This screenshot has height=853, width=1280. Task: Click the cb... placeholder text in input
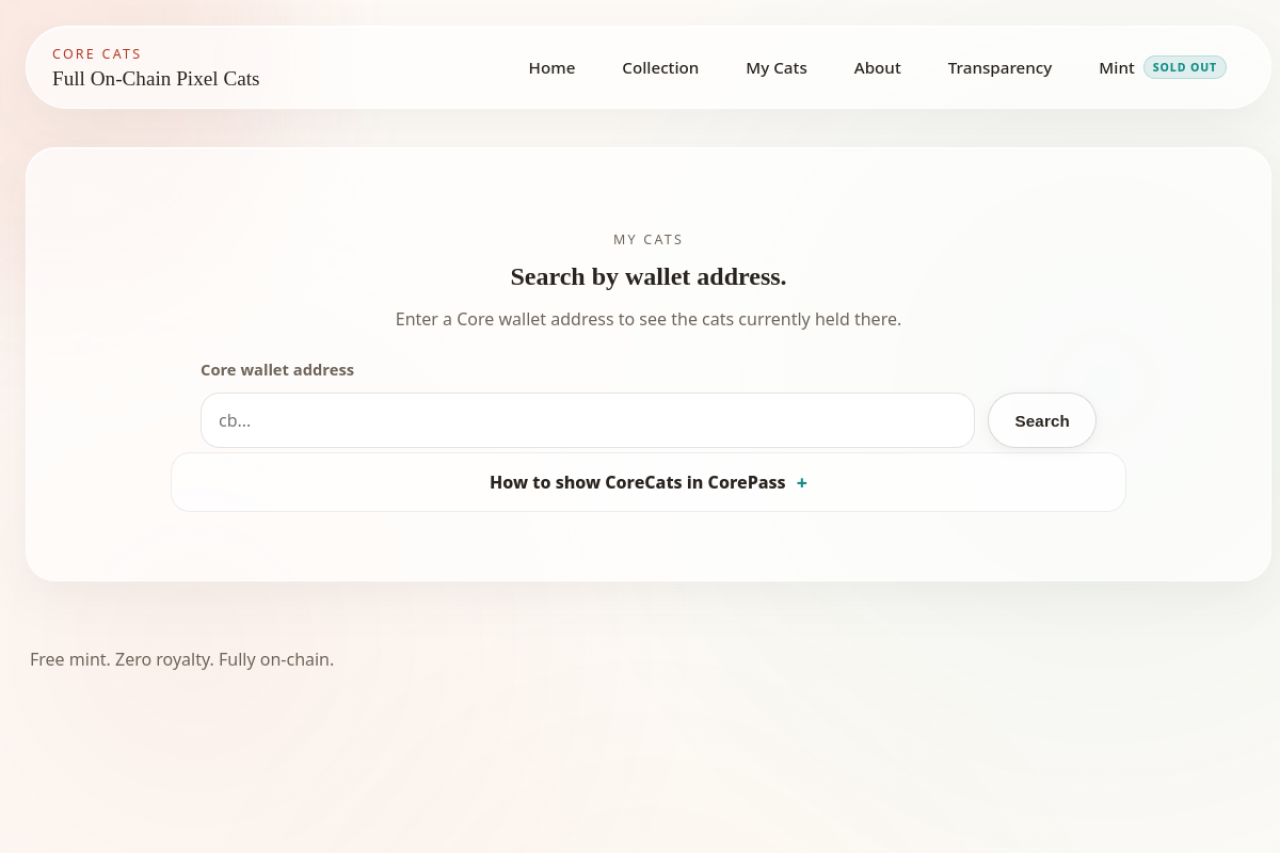coord(235,421)
